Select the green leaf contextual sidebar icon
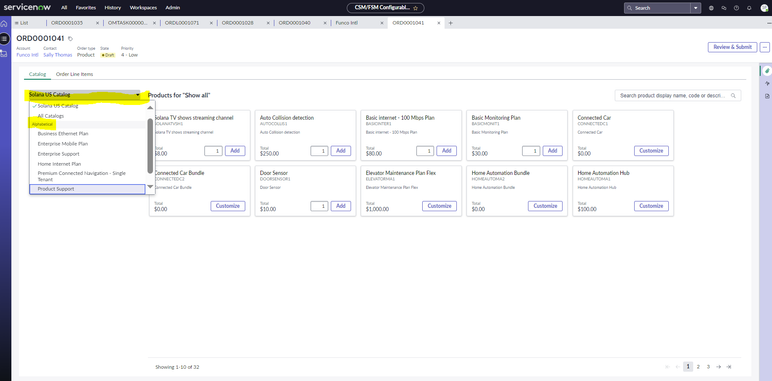 pos(767,71)
